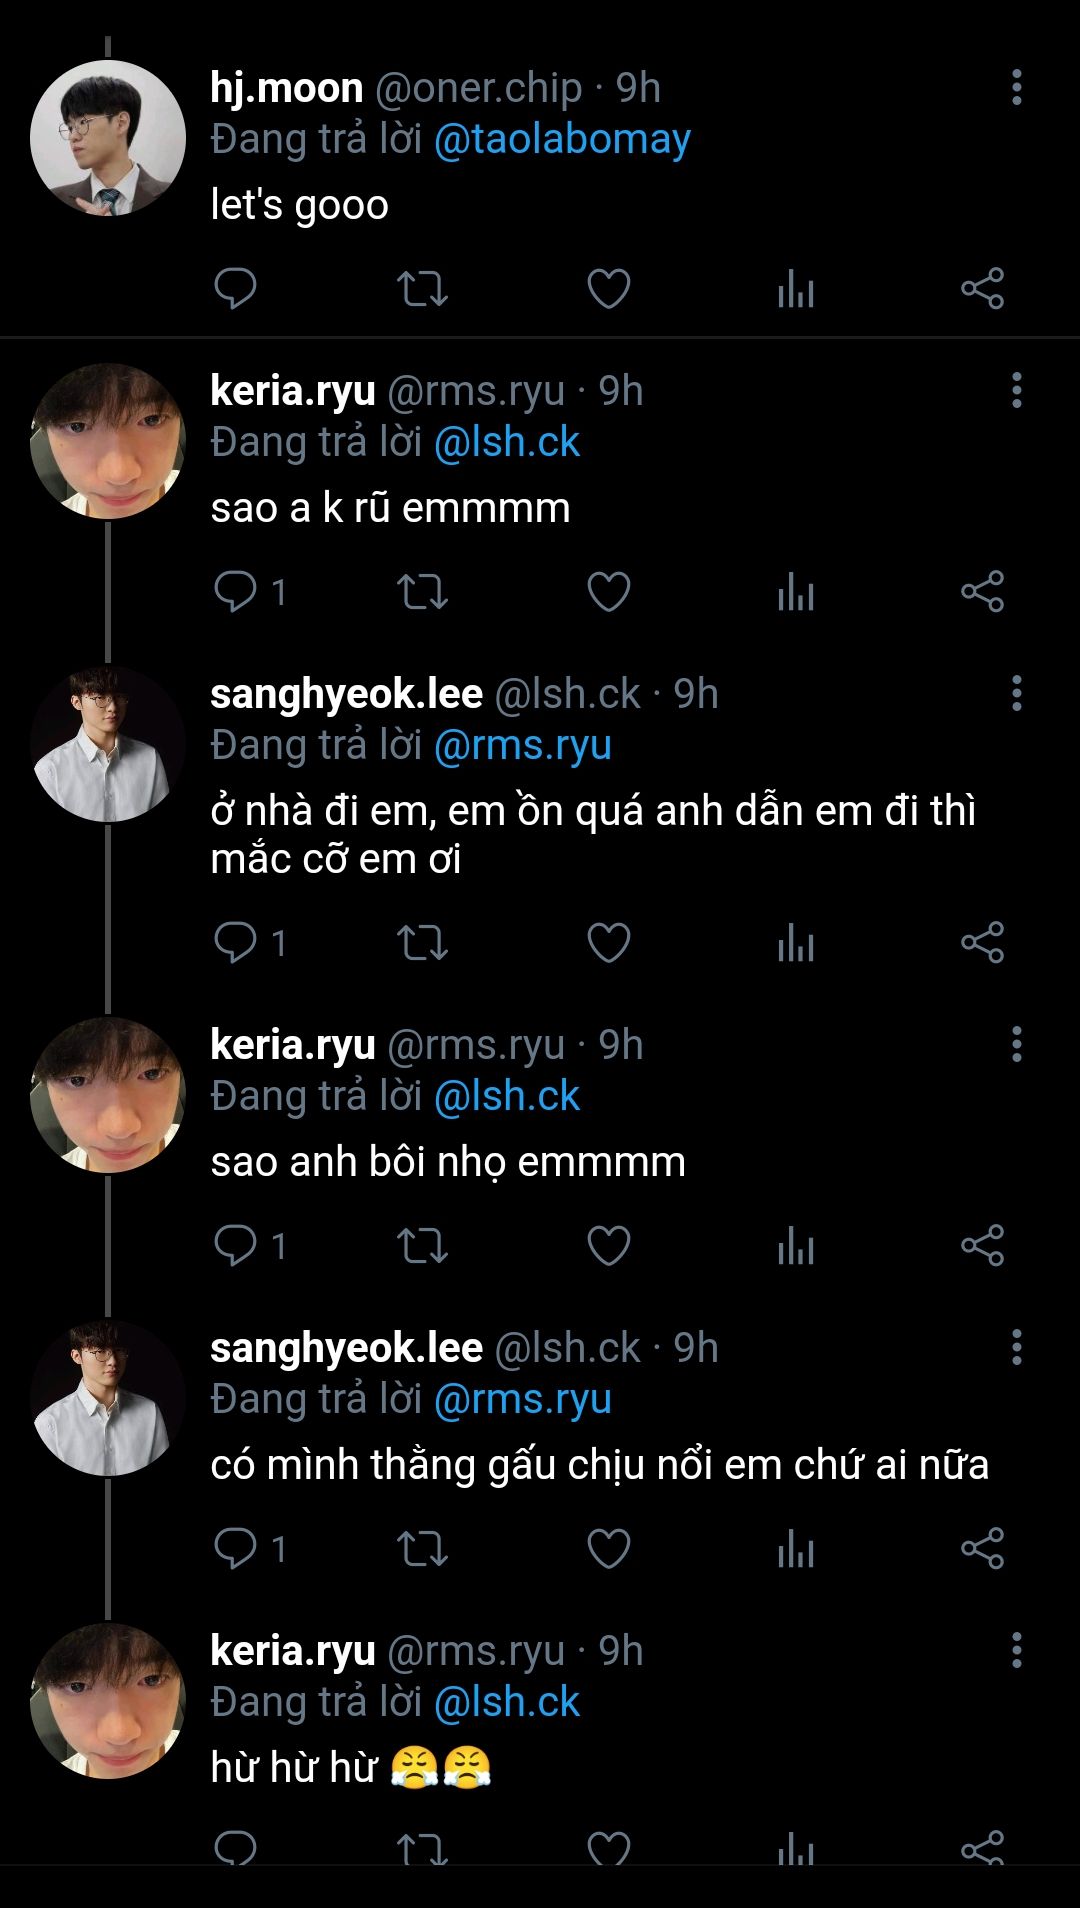This screenshot has width=1080, height=1908.
Task: Like the "sao a k rũ emmmm" post
Action: point(608,592)
